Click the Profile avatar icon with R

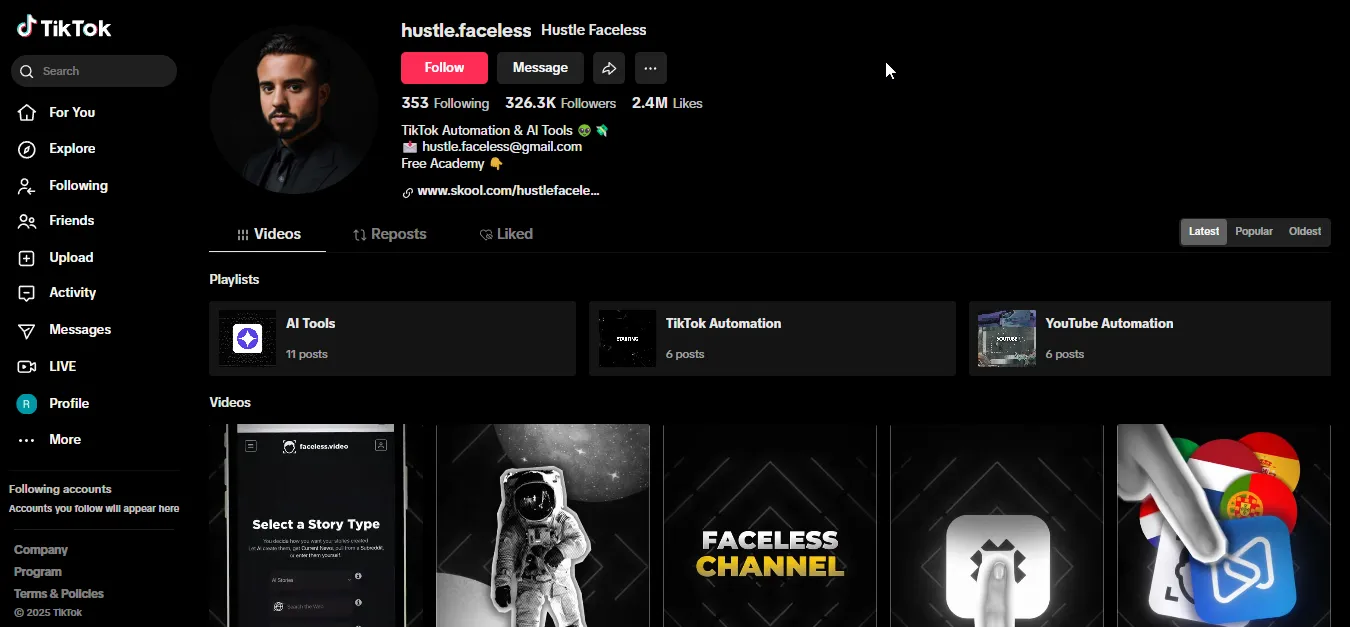point(27,404)
